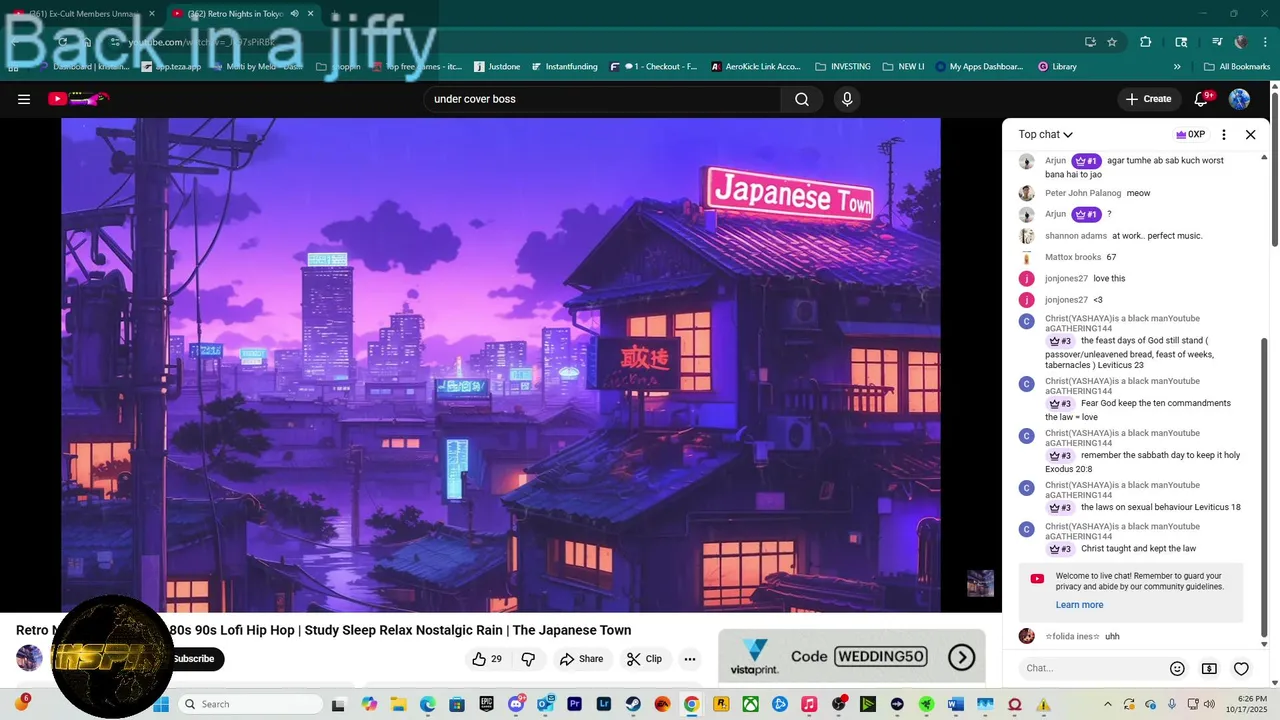Open the Library bookmark
Image resolution: width=1280 pixels, height=720 pixels.
coord(1057,67)
